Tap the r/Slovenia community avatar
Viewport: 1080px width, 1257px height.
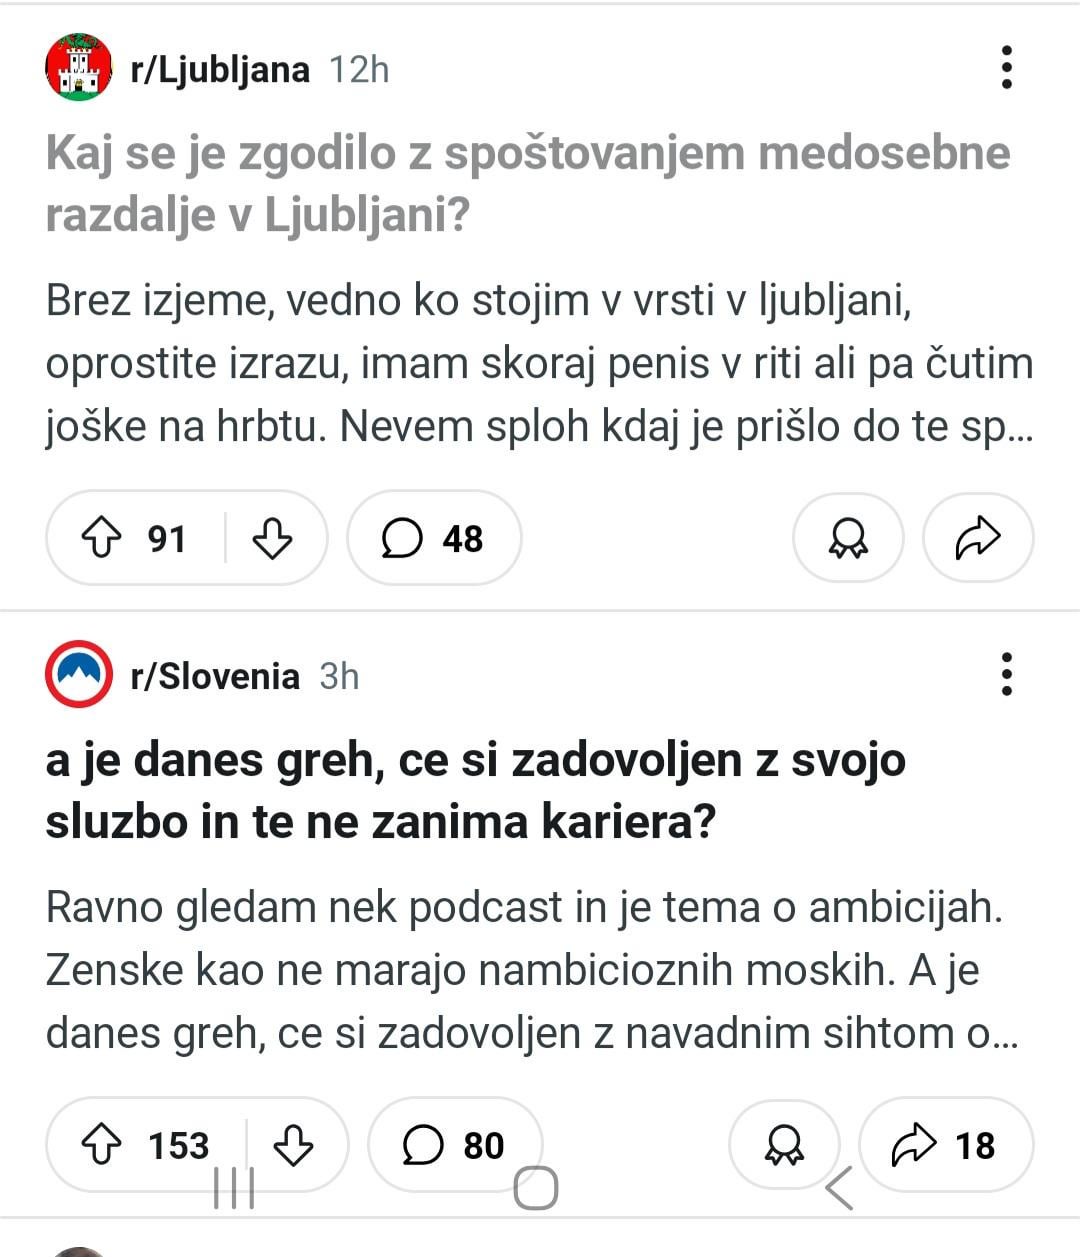click(x=78, y=674)
